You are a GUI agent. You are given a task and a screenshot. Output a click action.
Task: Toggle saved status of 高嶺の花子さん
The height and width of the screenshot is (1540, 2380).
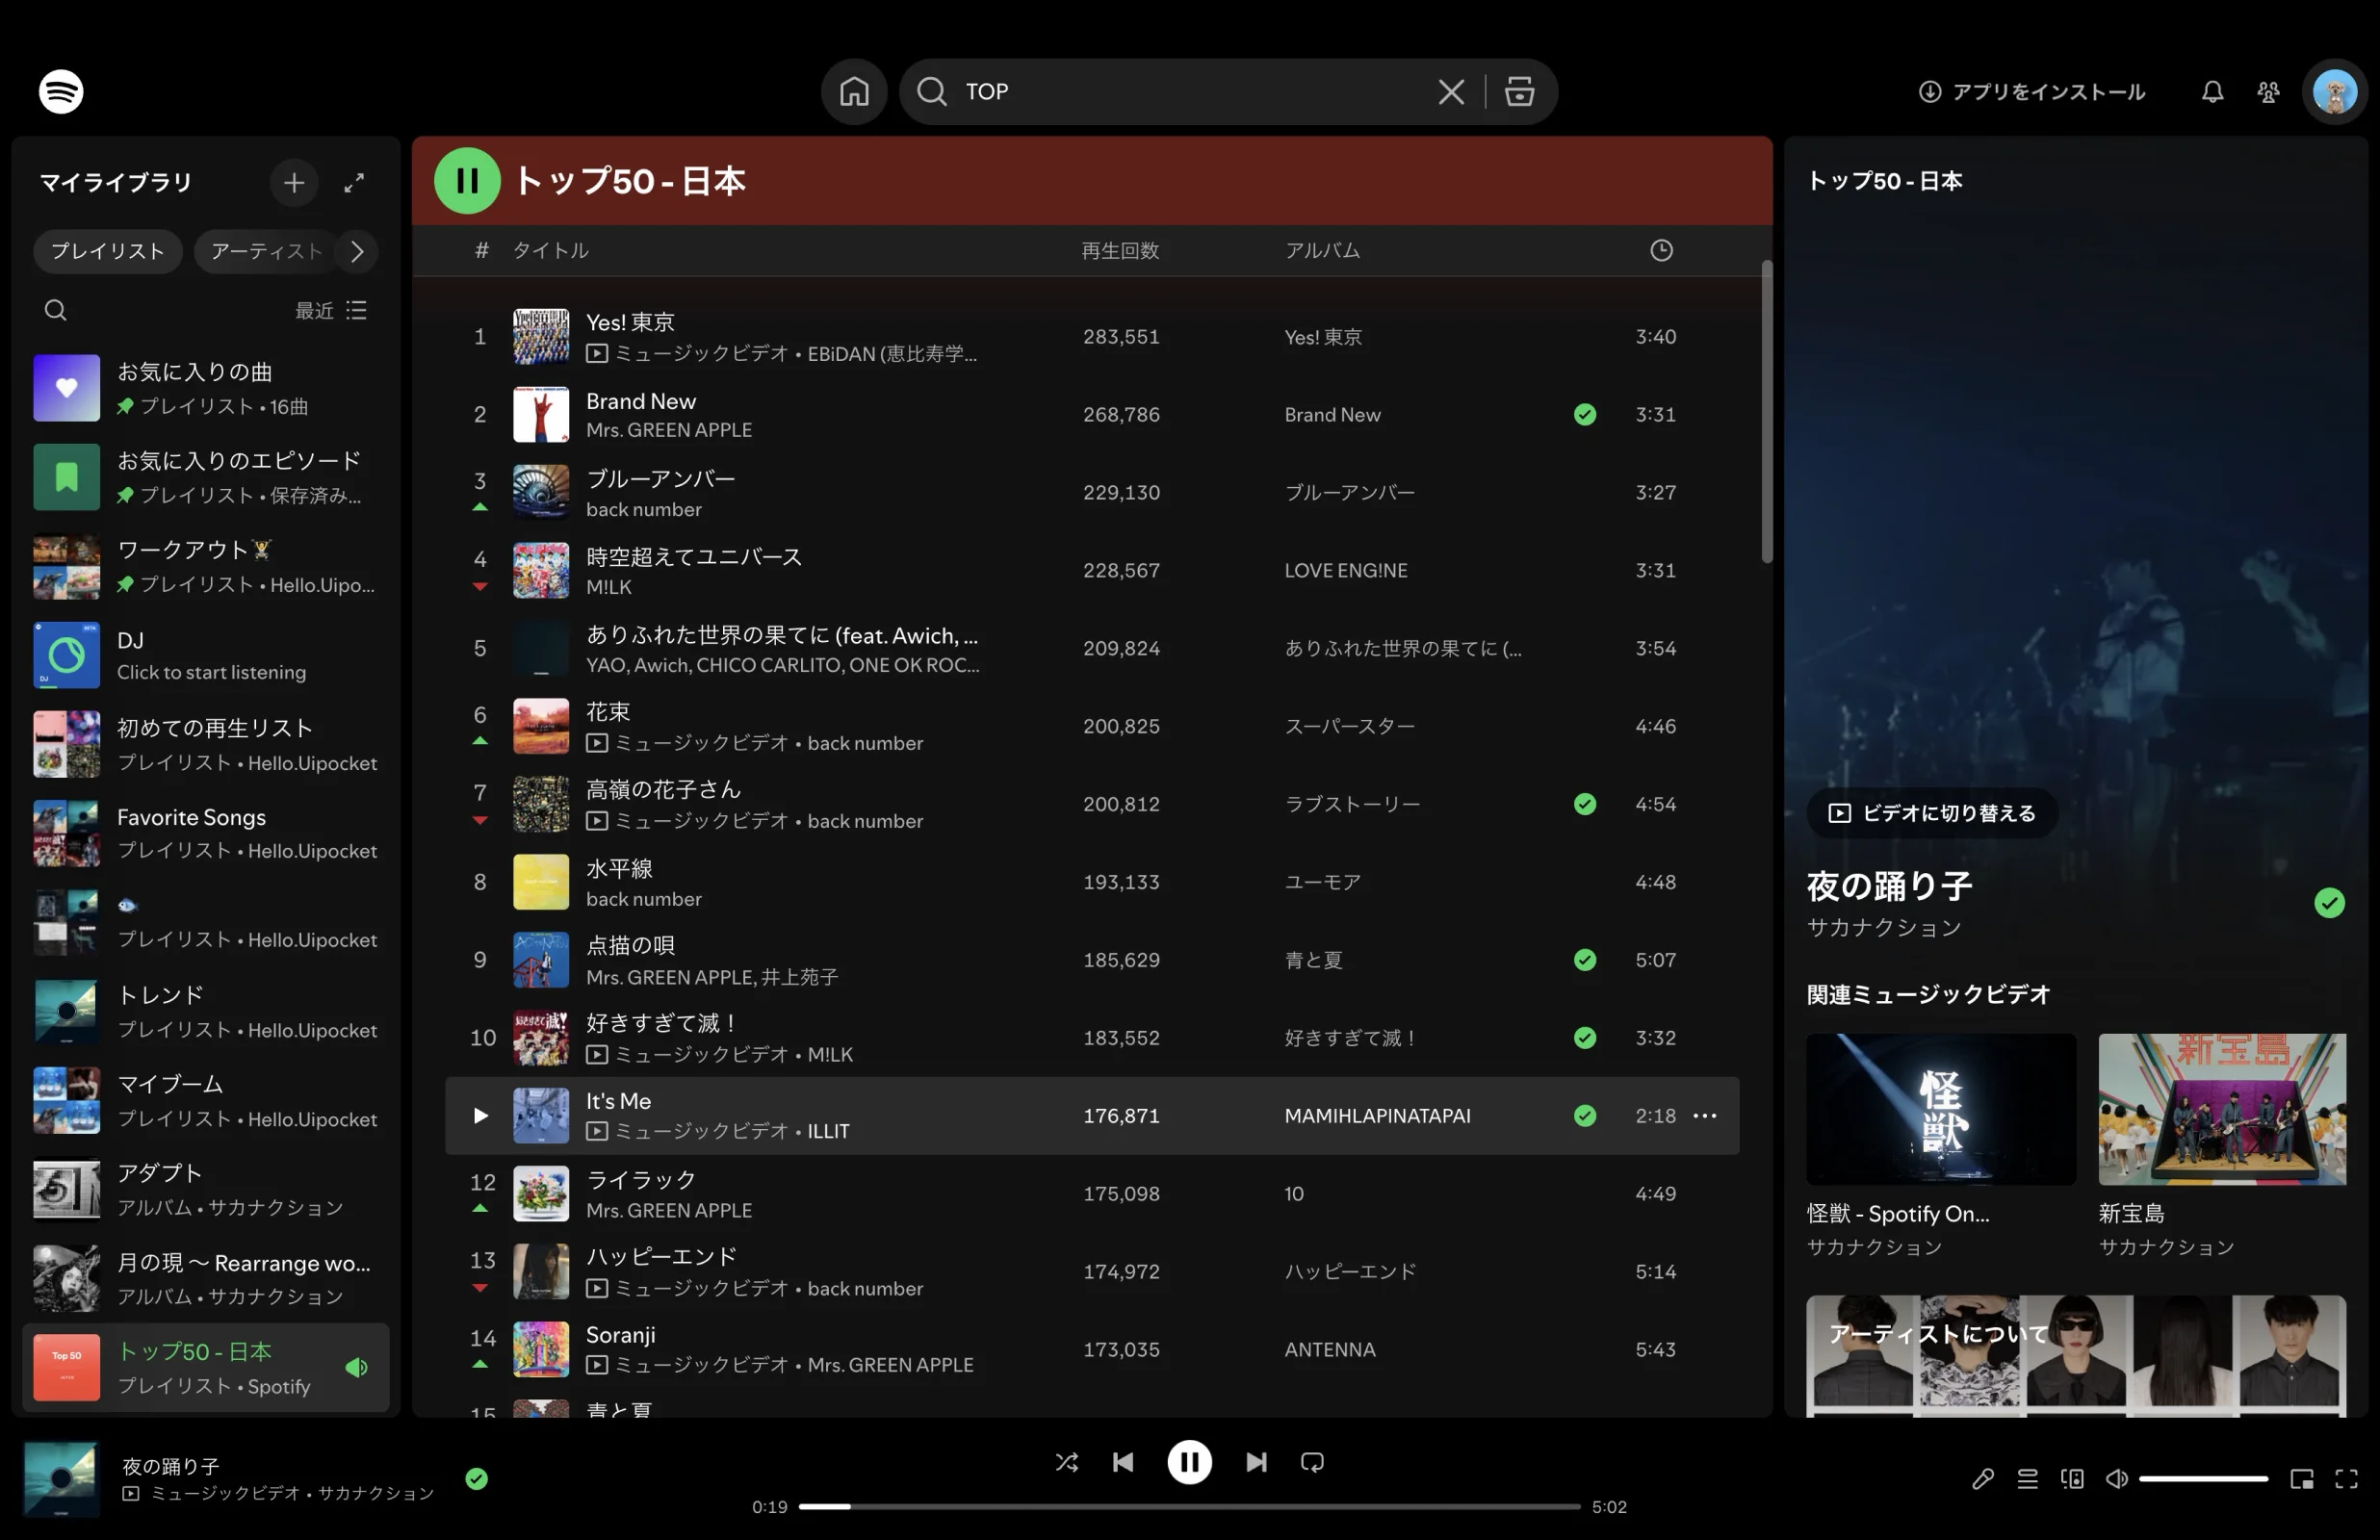coord(1584,804)
